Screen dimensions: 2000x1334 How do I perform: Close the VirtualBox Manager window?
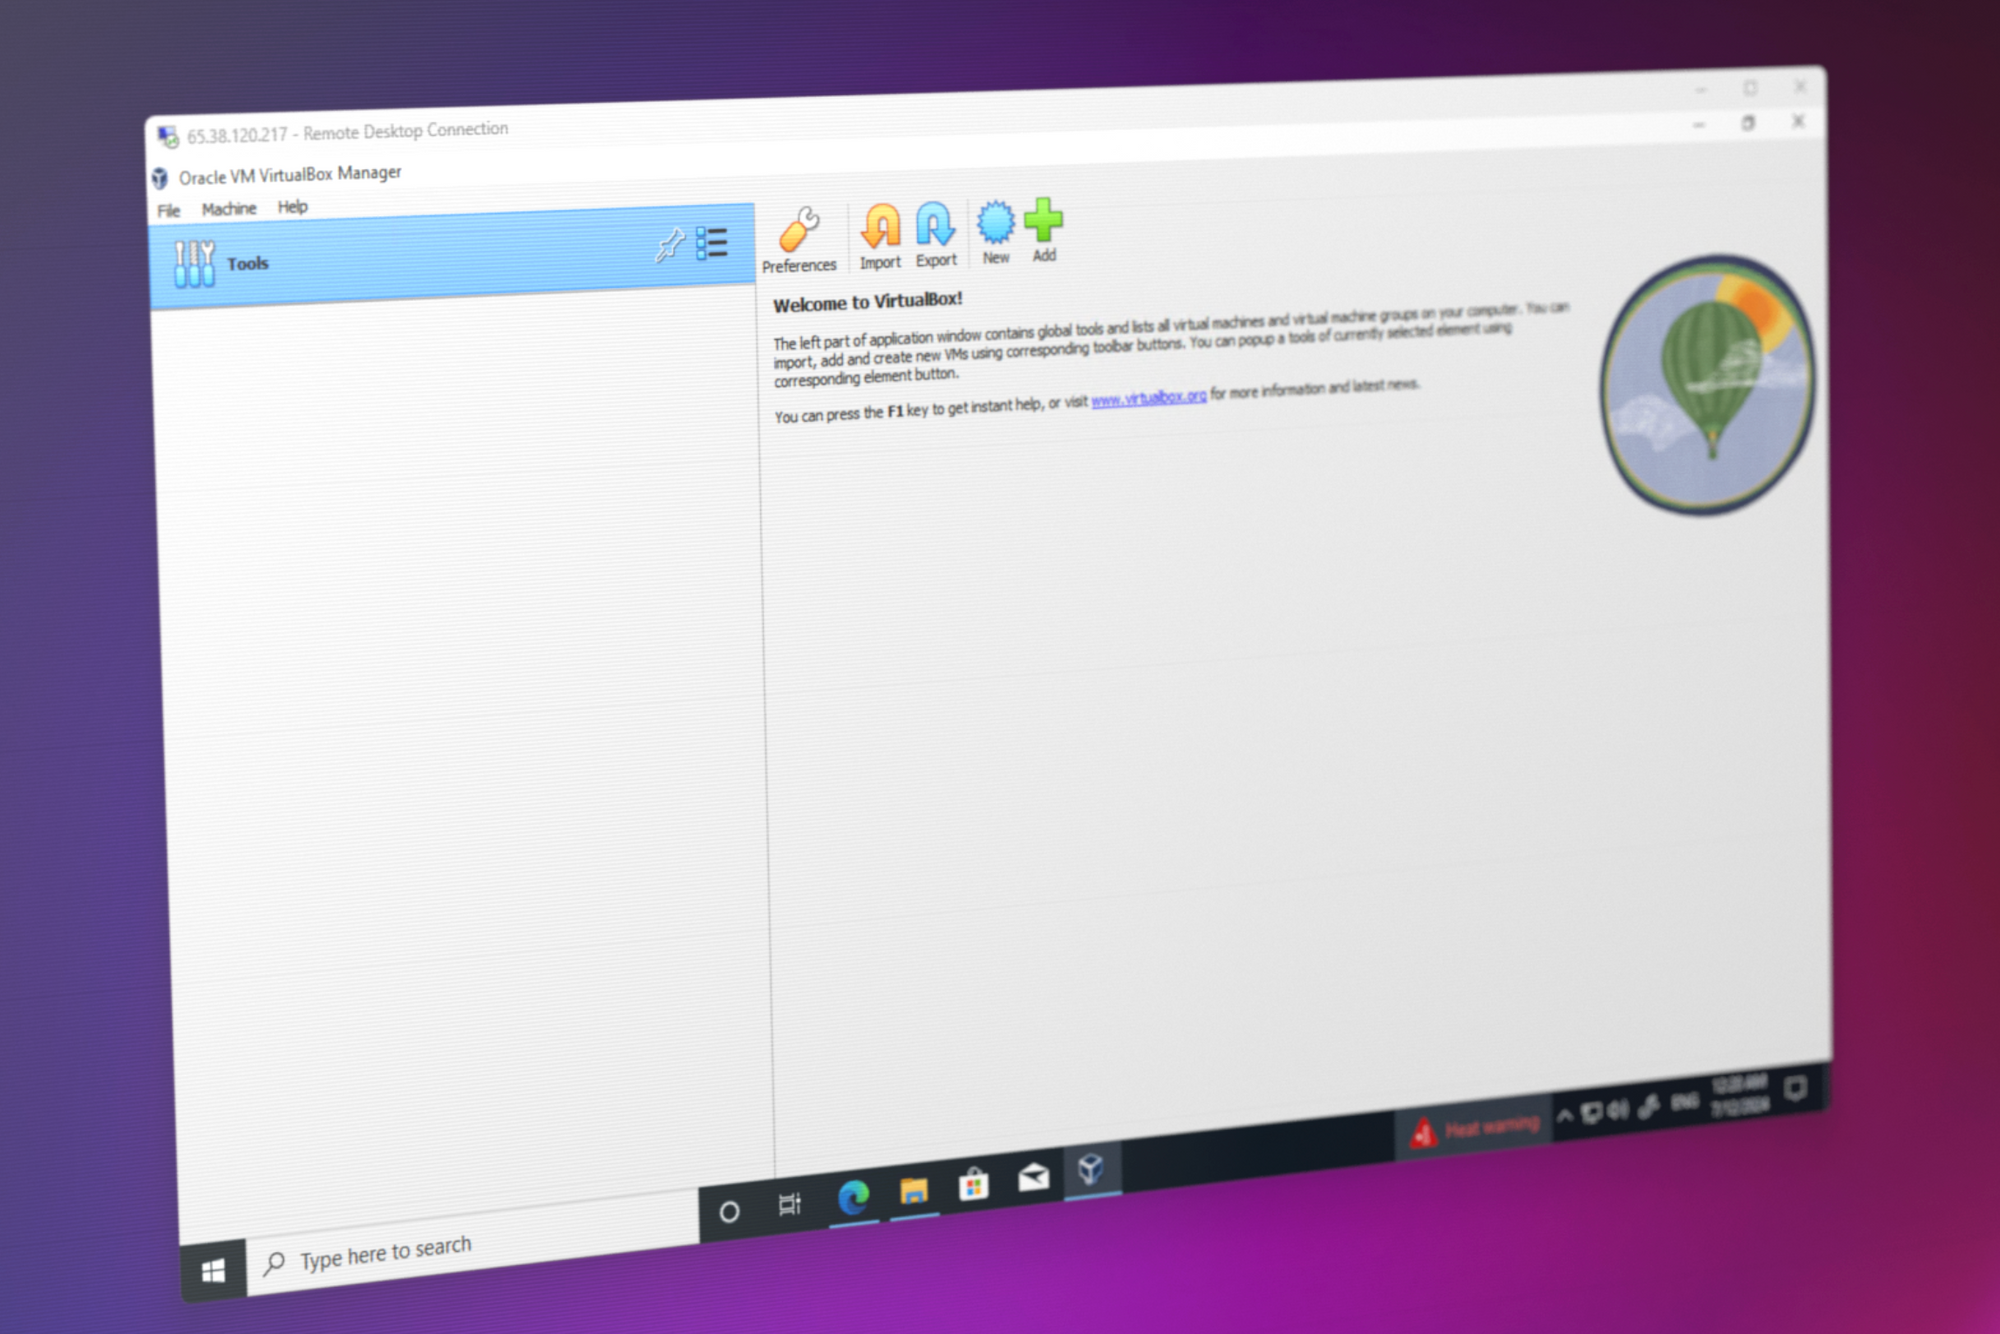(x=1798, y=120)
